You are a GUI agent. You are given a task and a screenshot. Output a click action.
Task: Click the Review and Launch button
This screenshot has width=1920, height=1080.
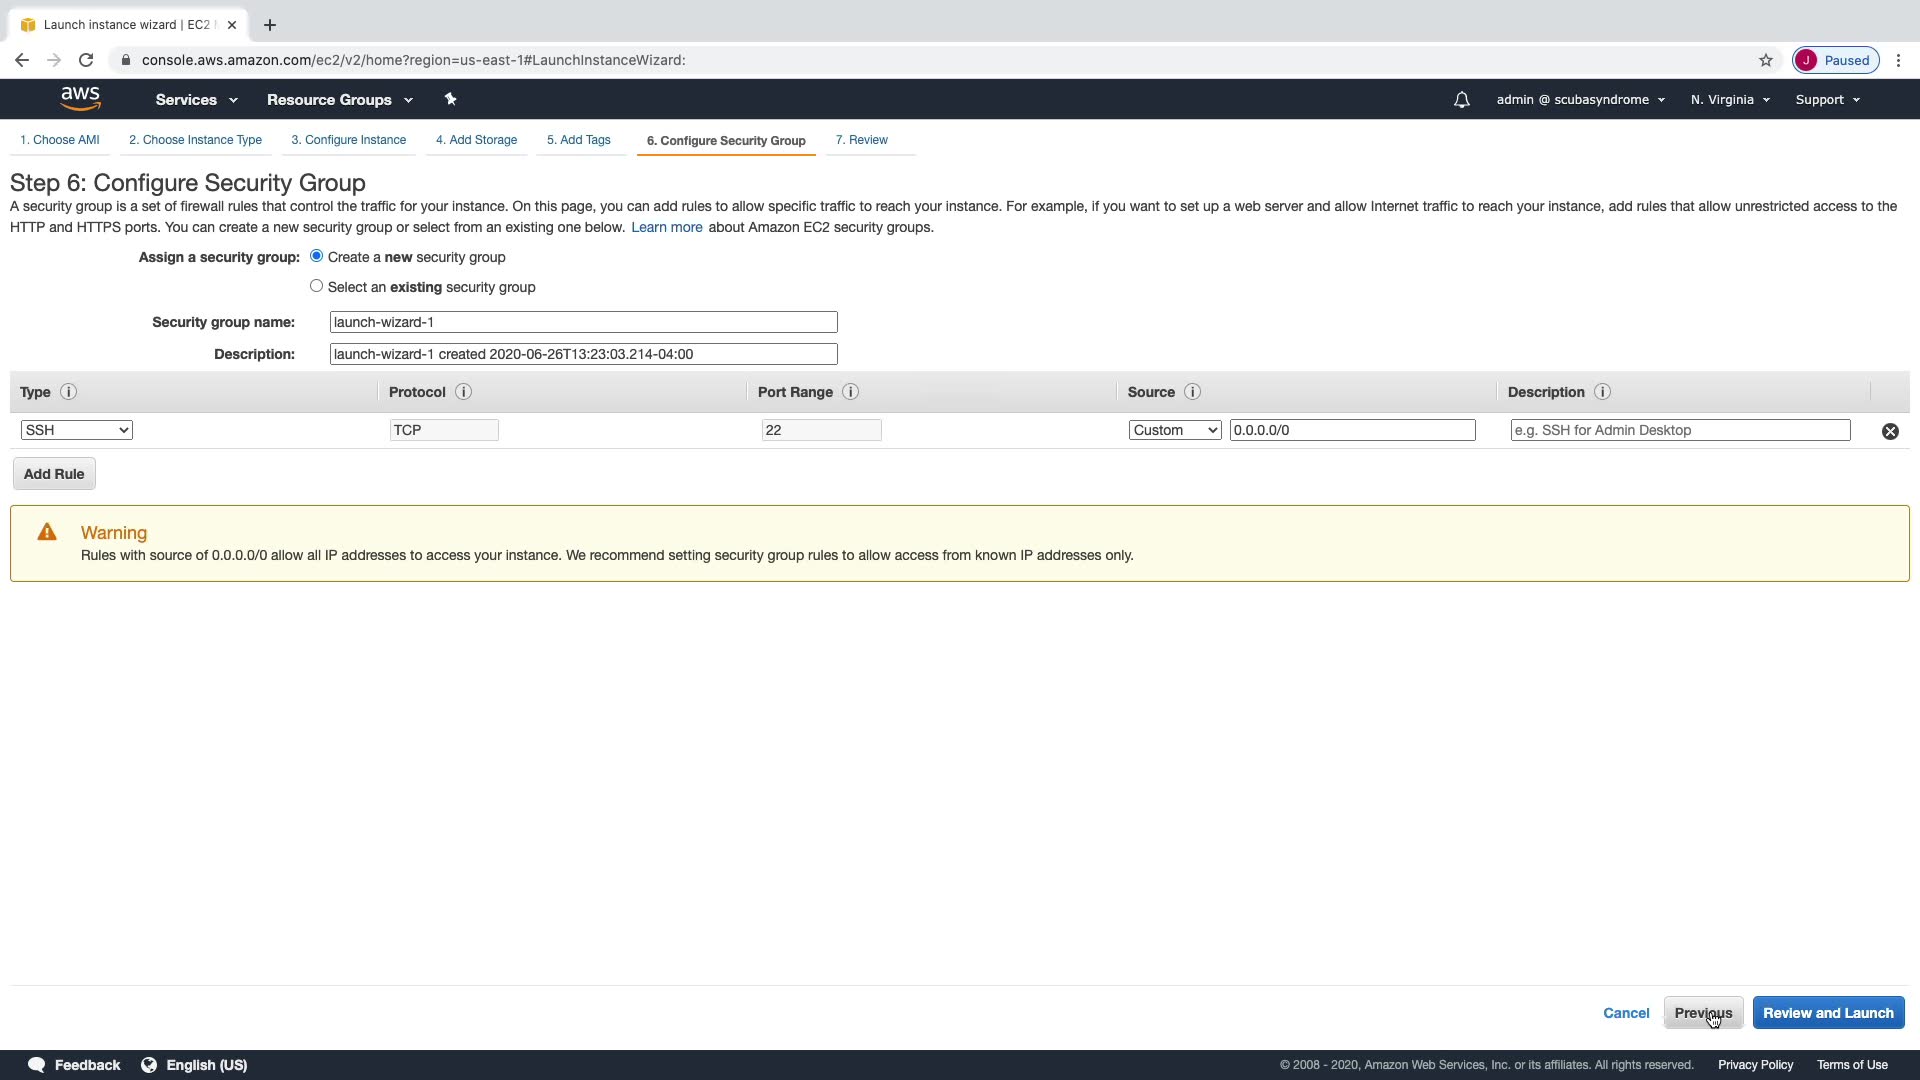tap(1827, 1013)
